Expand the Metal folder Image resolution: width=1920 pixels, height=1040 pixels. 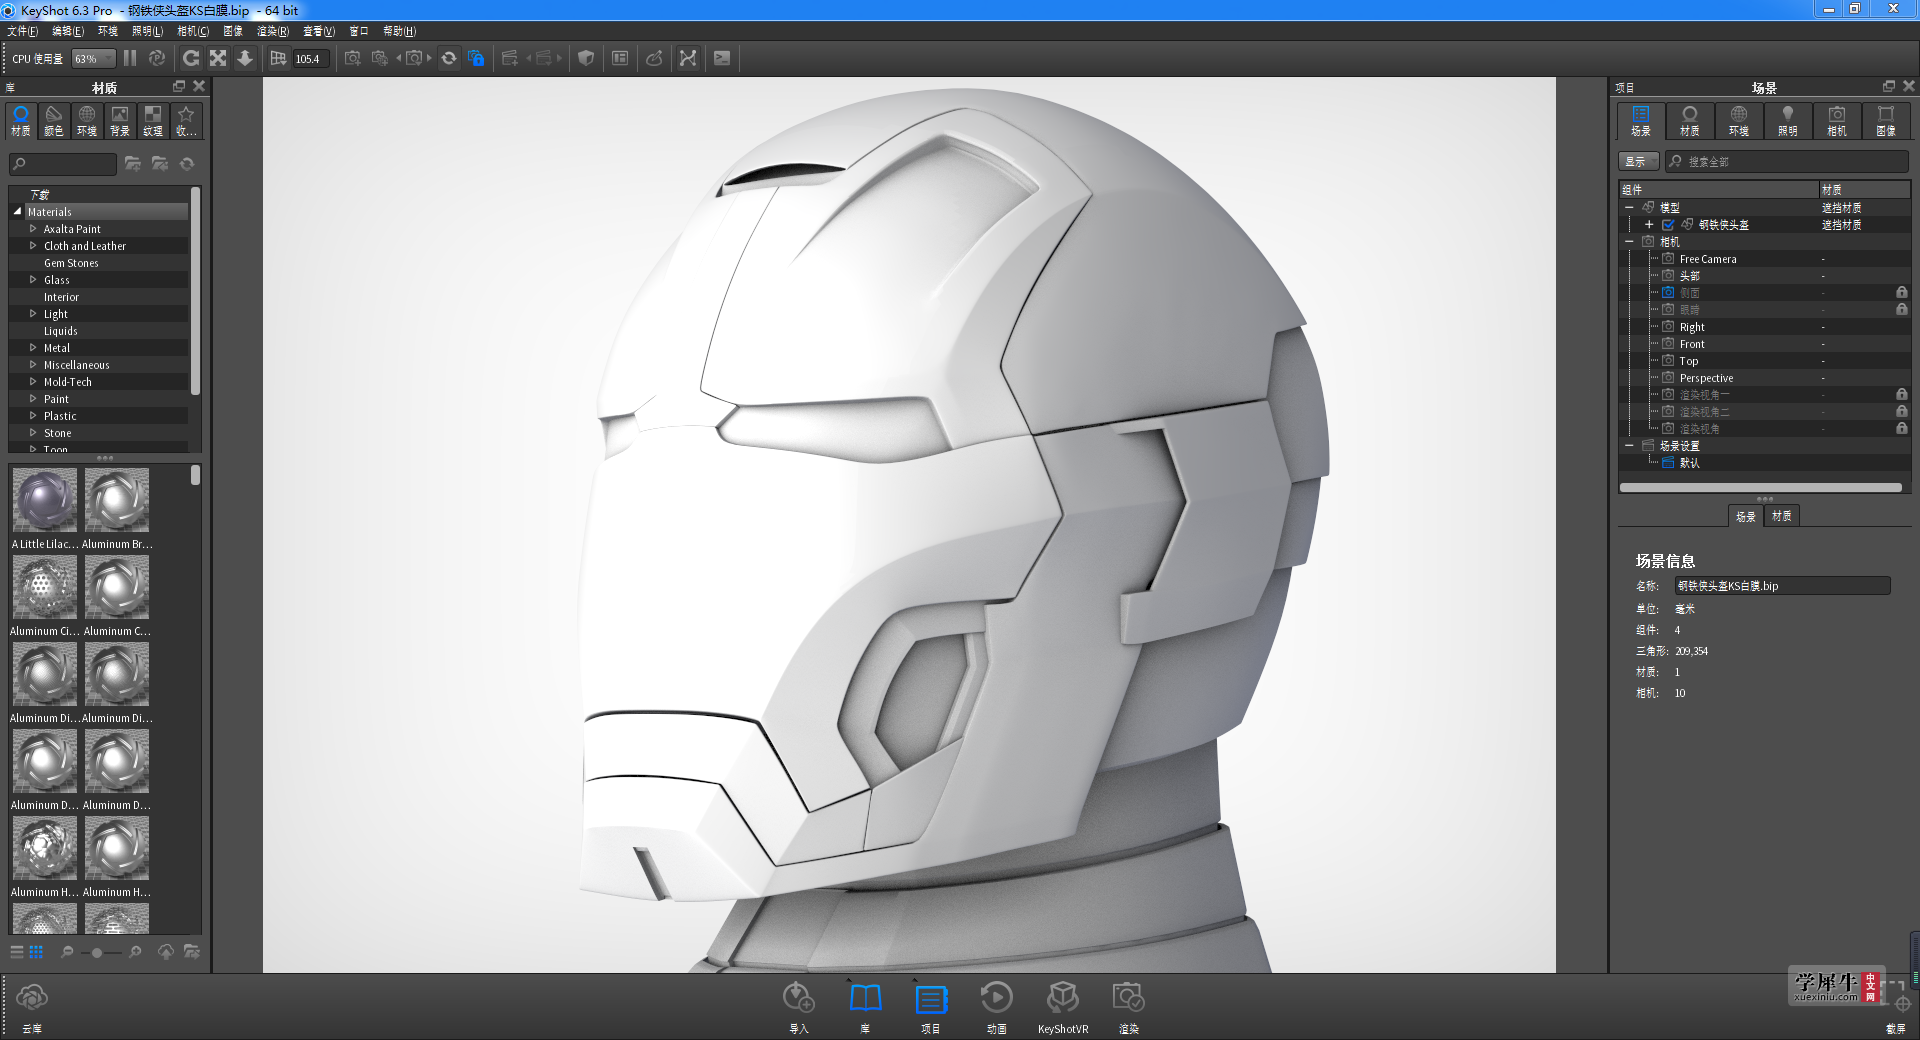[x=33, y=348]
